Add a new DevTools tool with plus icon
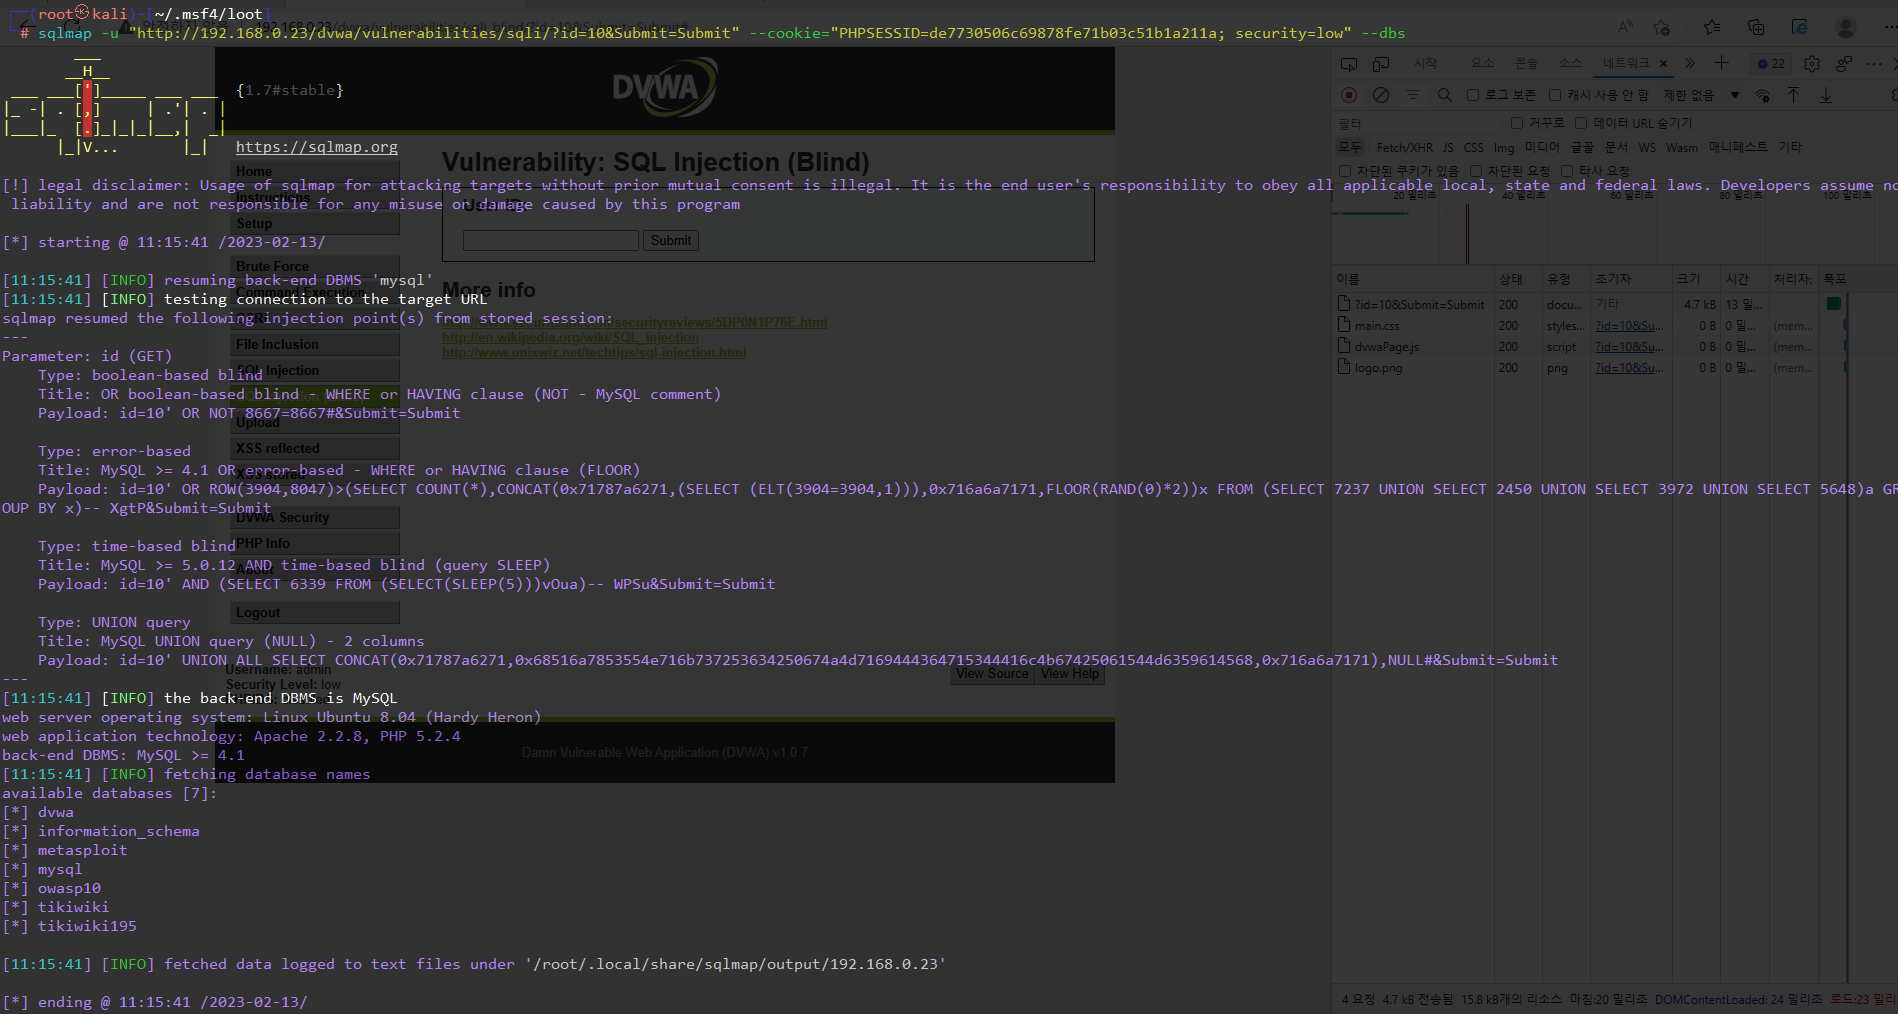Screen dimensions: 1898x1014 coord(1721,63)
